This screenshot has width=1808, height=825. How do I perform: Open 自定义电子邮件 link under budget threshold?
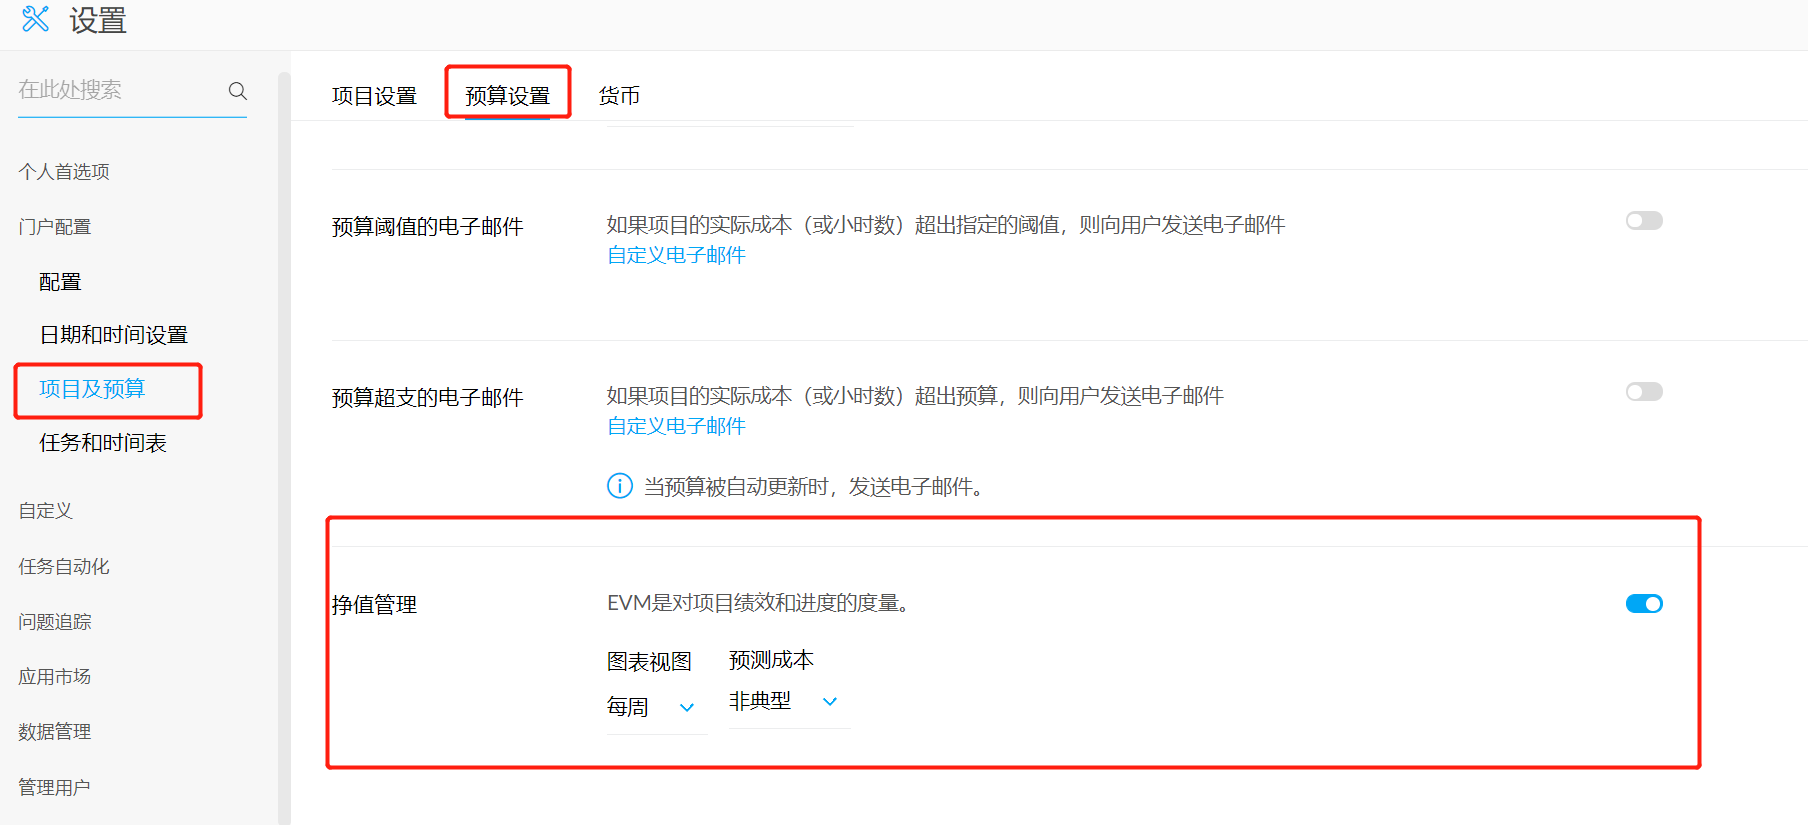tap(676, 255)
